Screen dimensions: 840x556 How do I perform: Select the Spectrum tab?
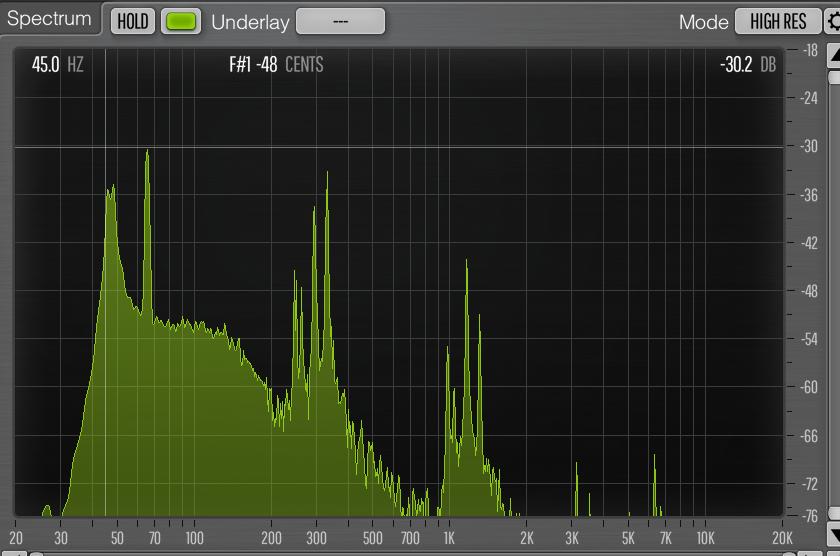point(50,19)
